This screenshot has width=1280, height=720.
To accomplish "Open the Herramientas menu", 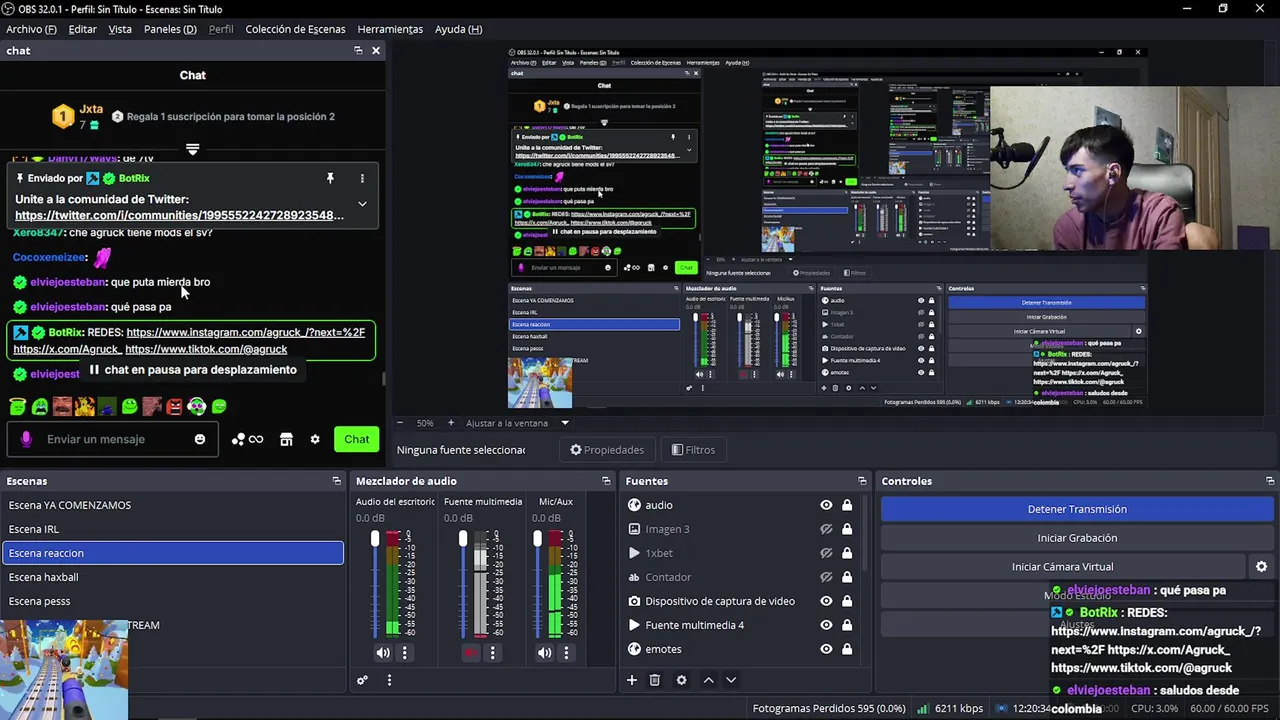I will coord(390,29).
